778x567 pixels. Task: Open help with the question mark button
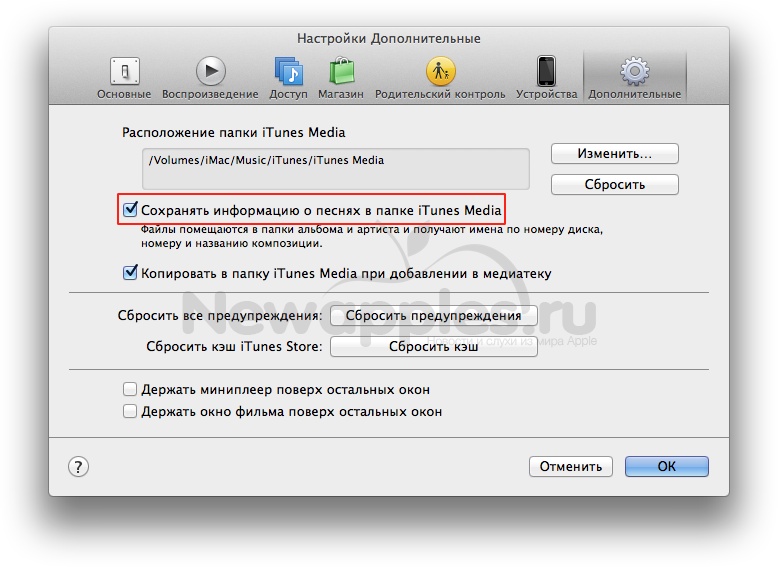pos(79,466)
